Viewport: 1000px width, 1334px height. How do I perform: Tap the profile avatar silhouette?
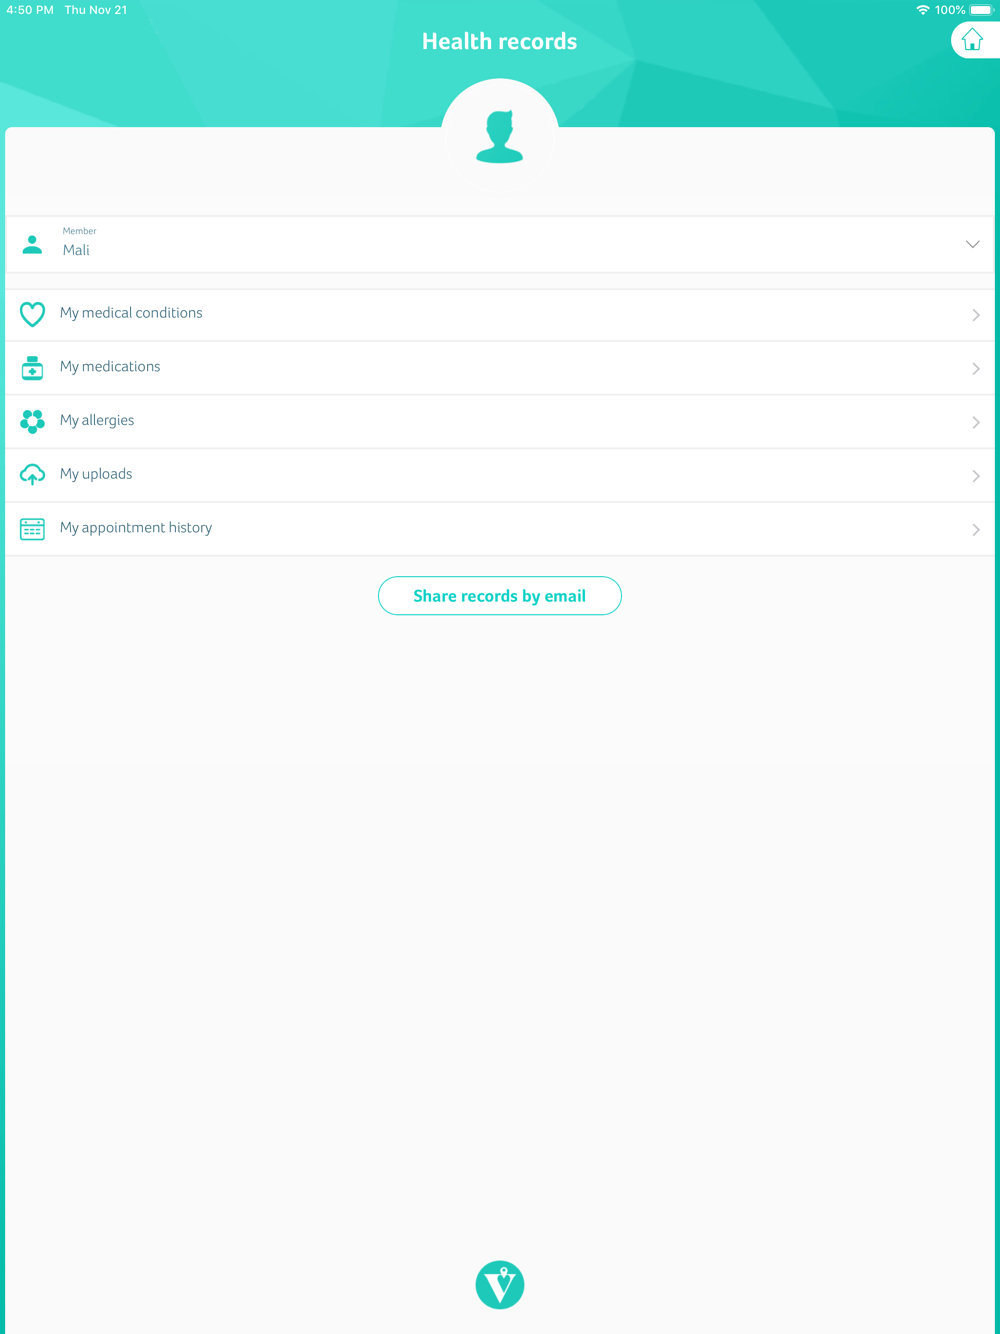tap(500, 137)
